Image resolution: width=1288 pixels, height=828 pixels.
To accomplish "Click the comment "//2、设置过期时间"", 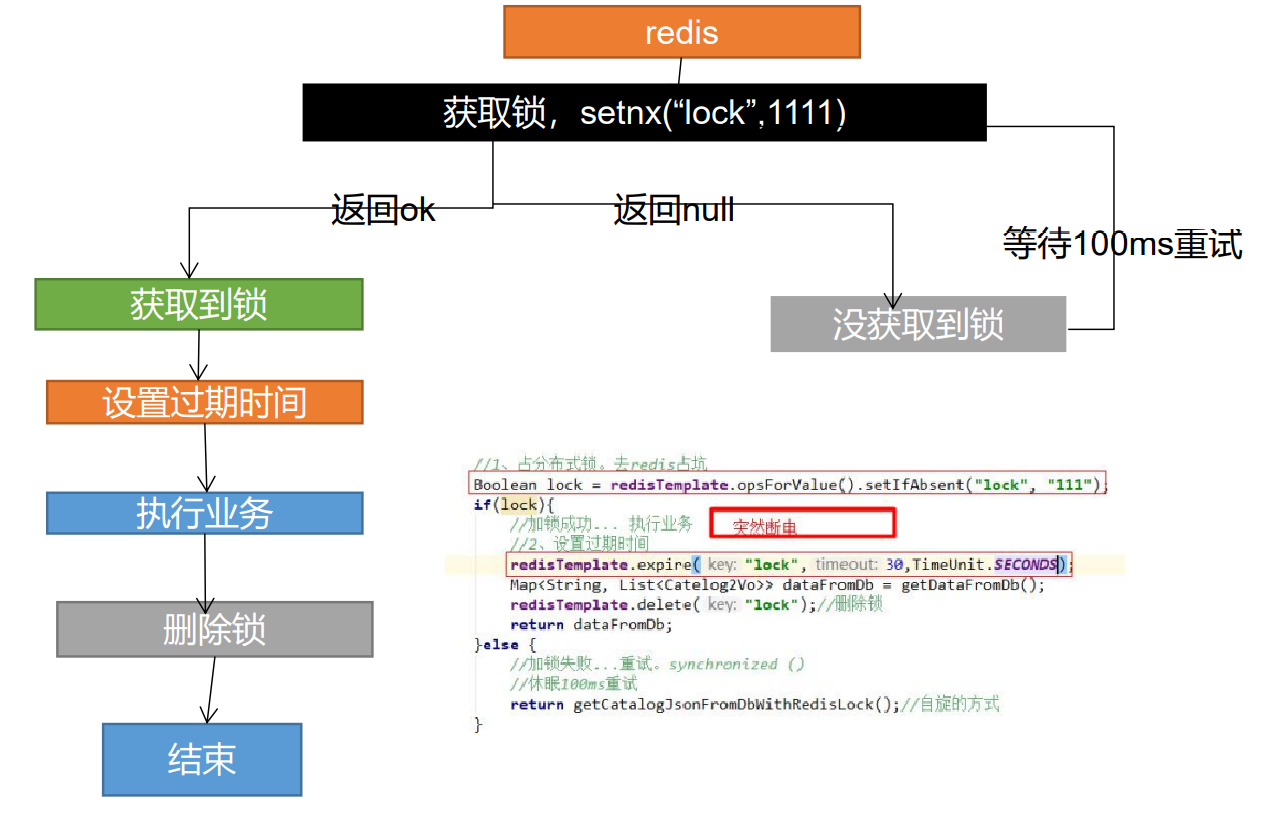I will [x=579, y=543].
